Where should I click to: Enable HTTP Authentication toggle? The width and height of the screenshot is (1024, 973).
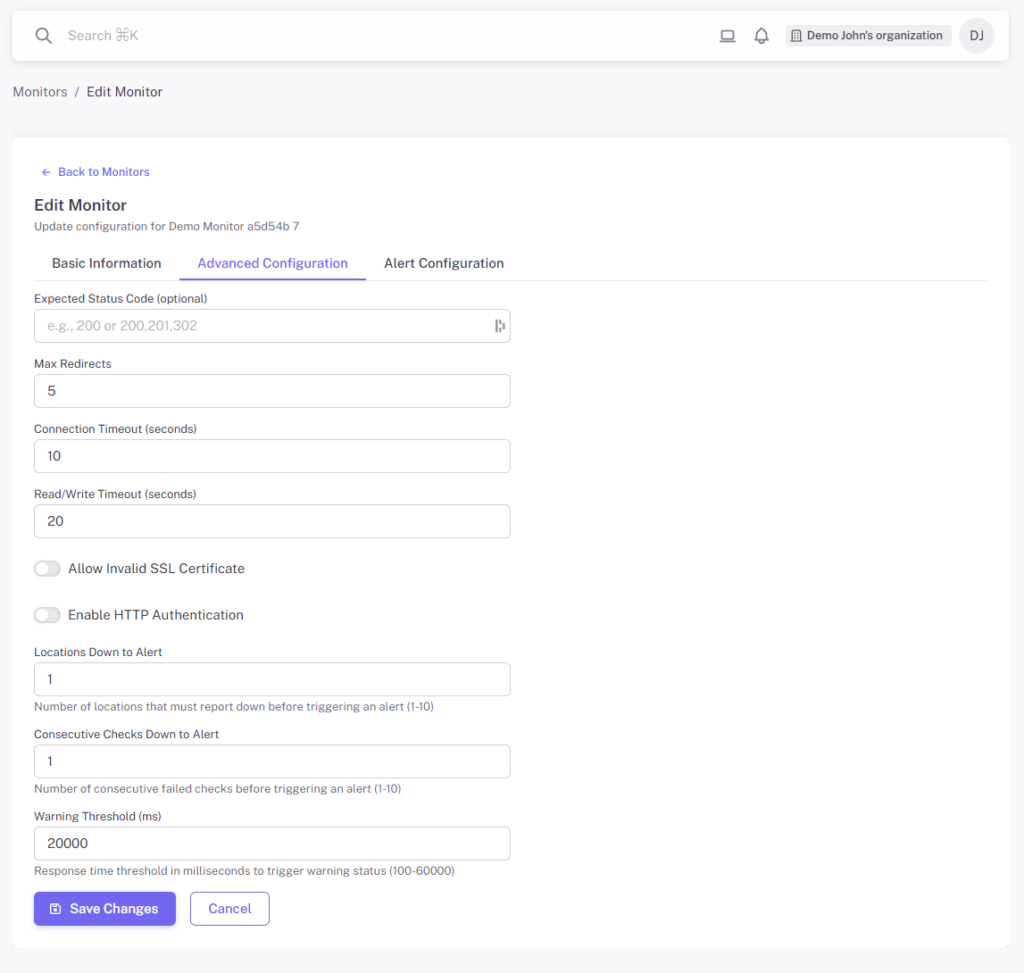48,615
